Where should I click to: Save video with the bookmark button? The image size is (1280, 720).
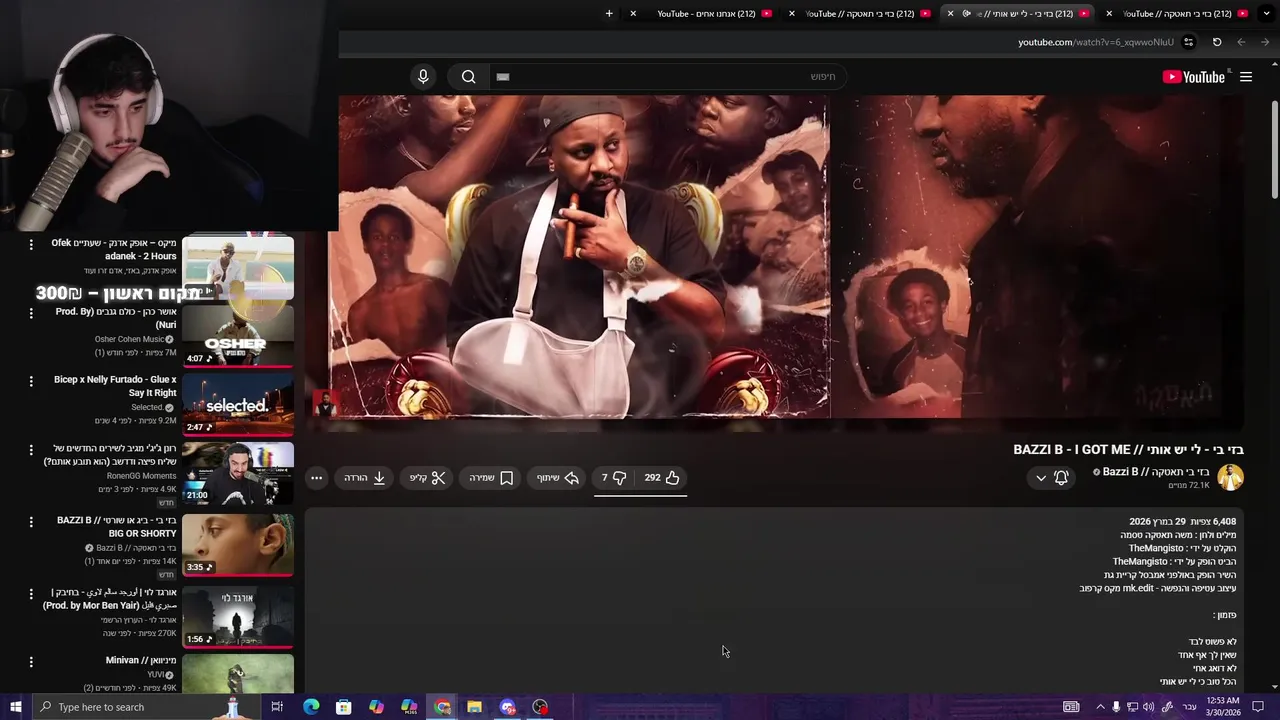pyautogui.click(x=491, y=478)
